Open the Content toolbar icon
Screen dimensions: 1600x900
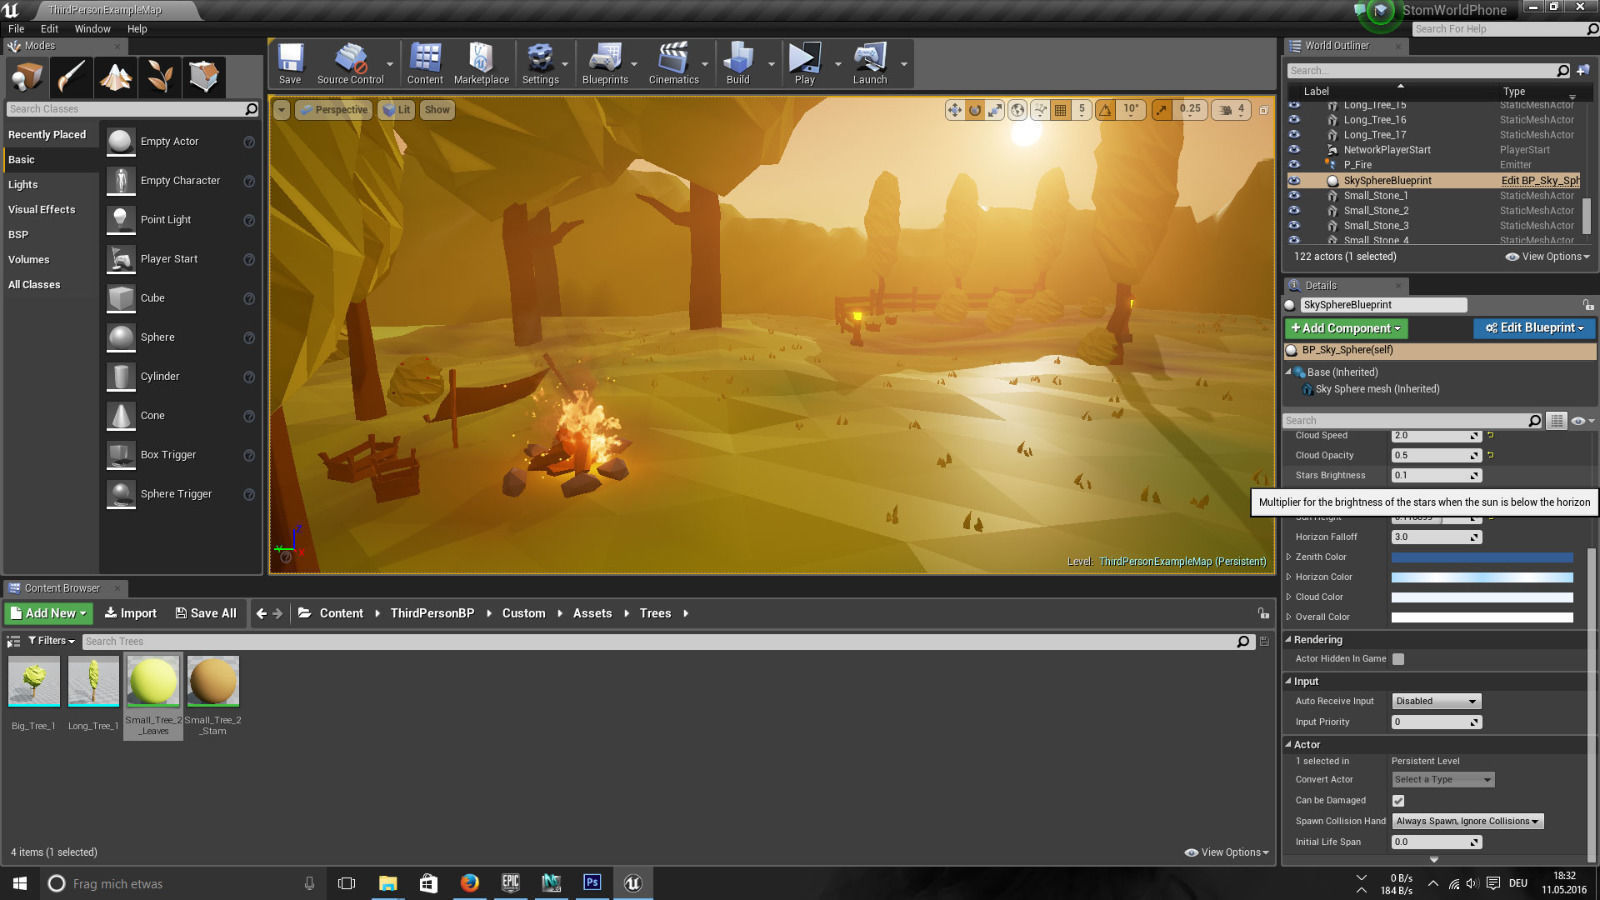click(x=425, y=64)
